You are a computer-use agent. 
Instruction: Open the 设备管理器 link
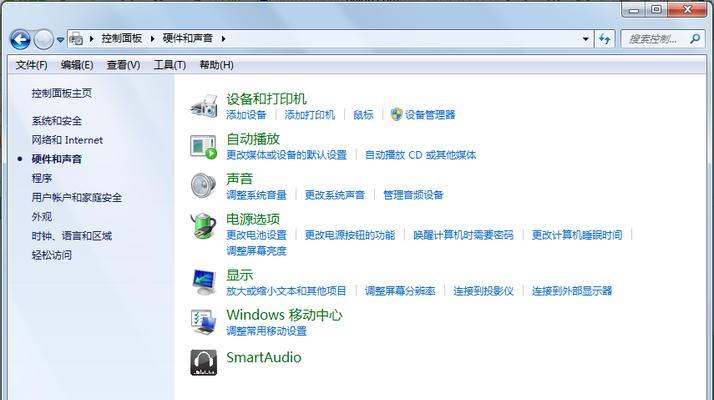pos(430,115)
